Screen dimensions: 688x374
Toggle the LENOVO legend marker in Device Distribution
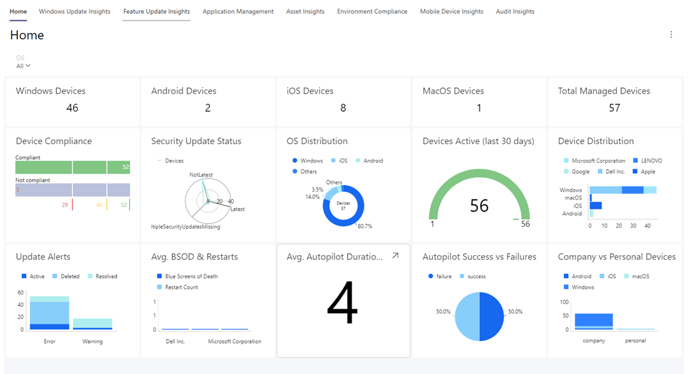pyautogui.click(x=635, y=161)
